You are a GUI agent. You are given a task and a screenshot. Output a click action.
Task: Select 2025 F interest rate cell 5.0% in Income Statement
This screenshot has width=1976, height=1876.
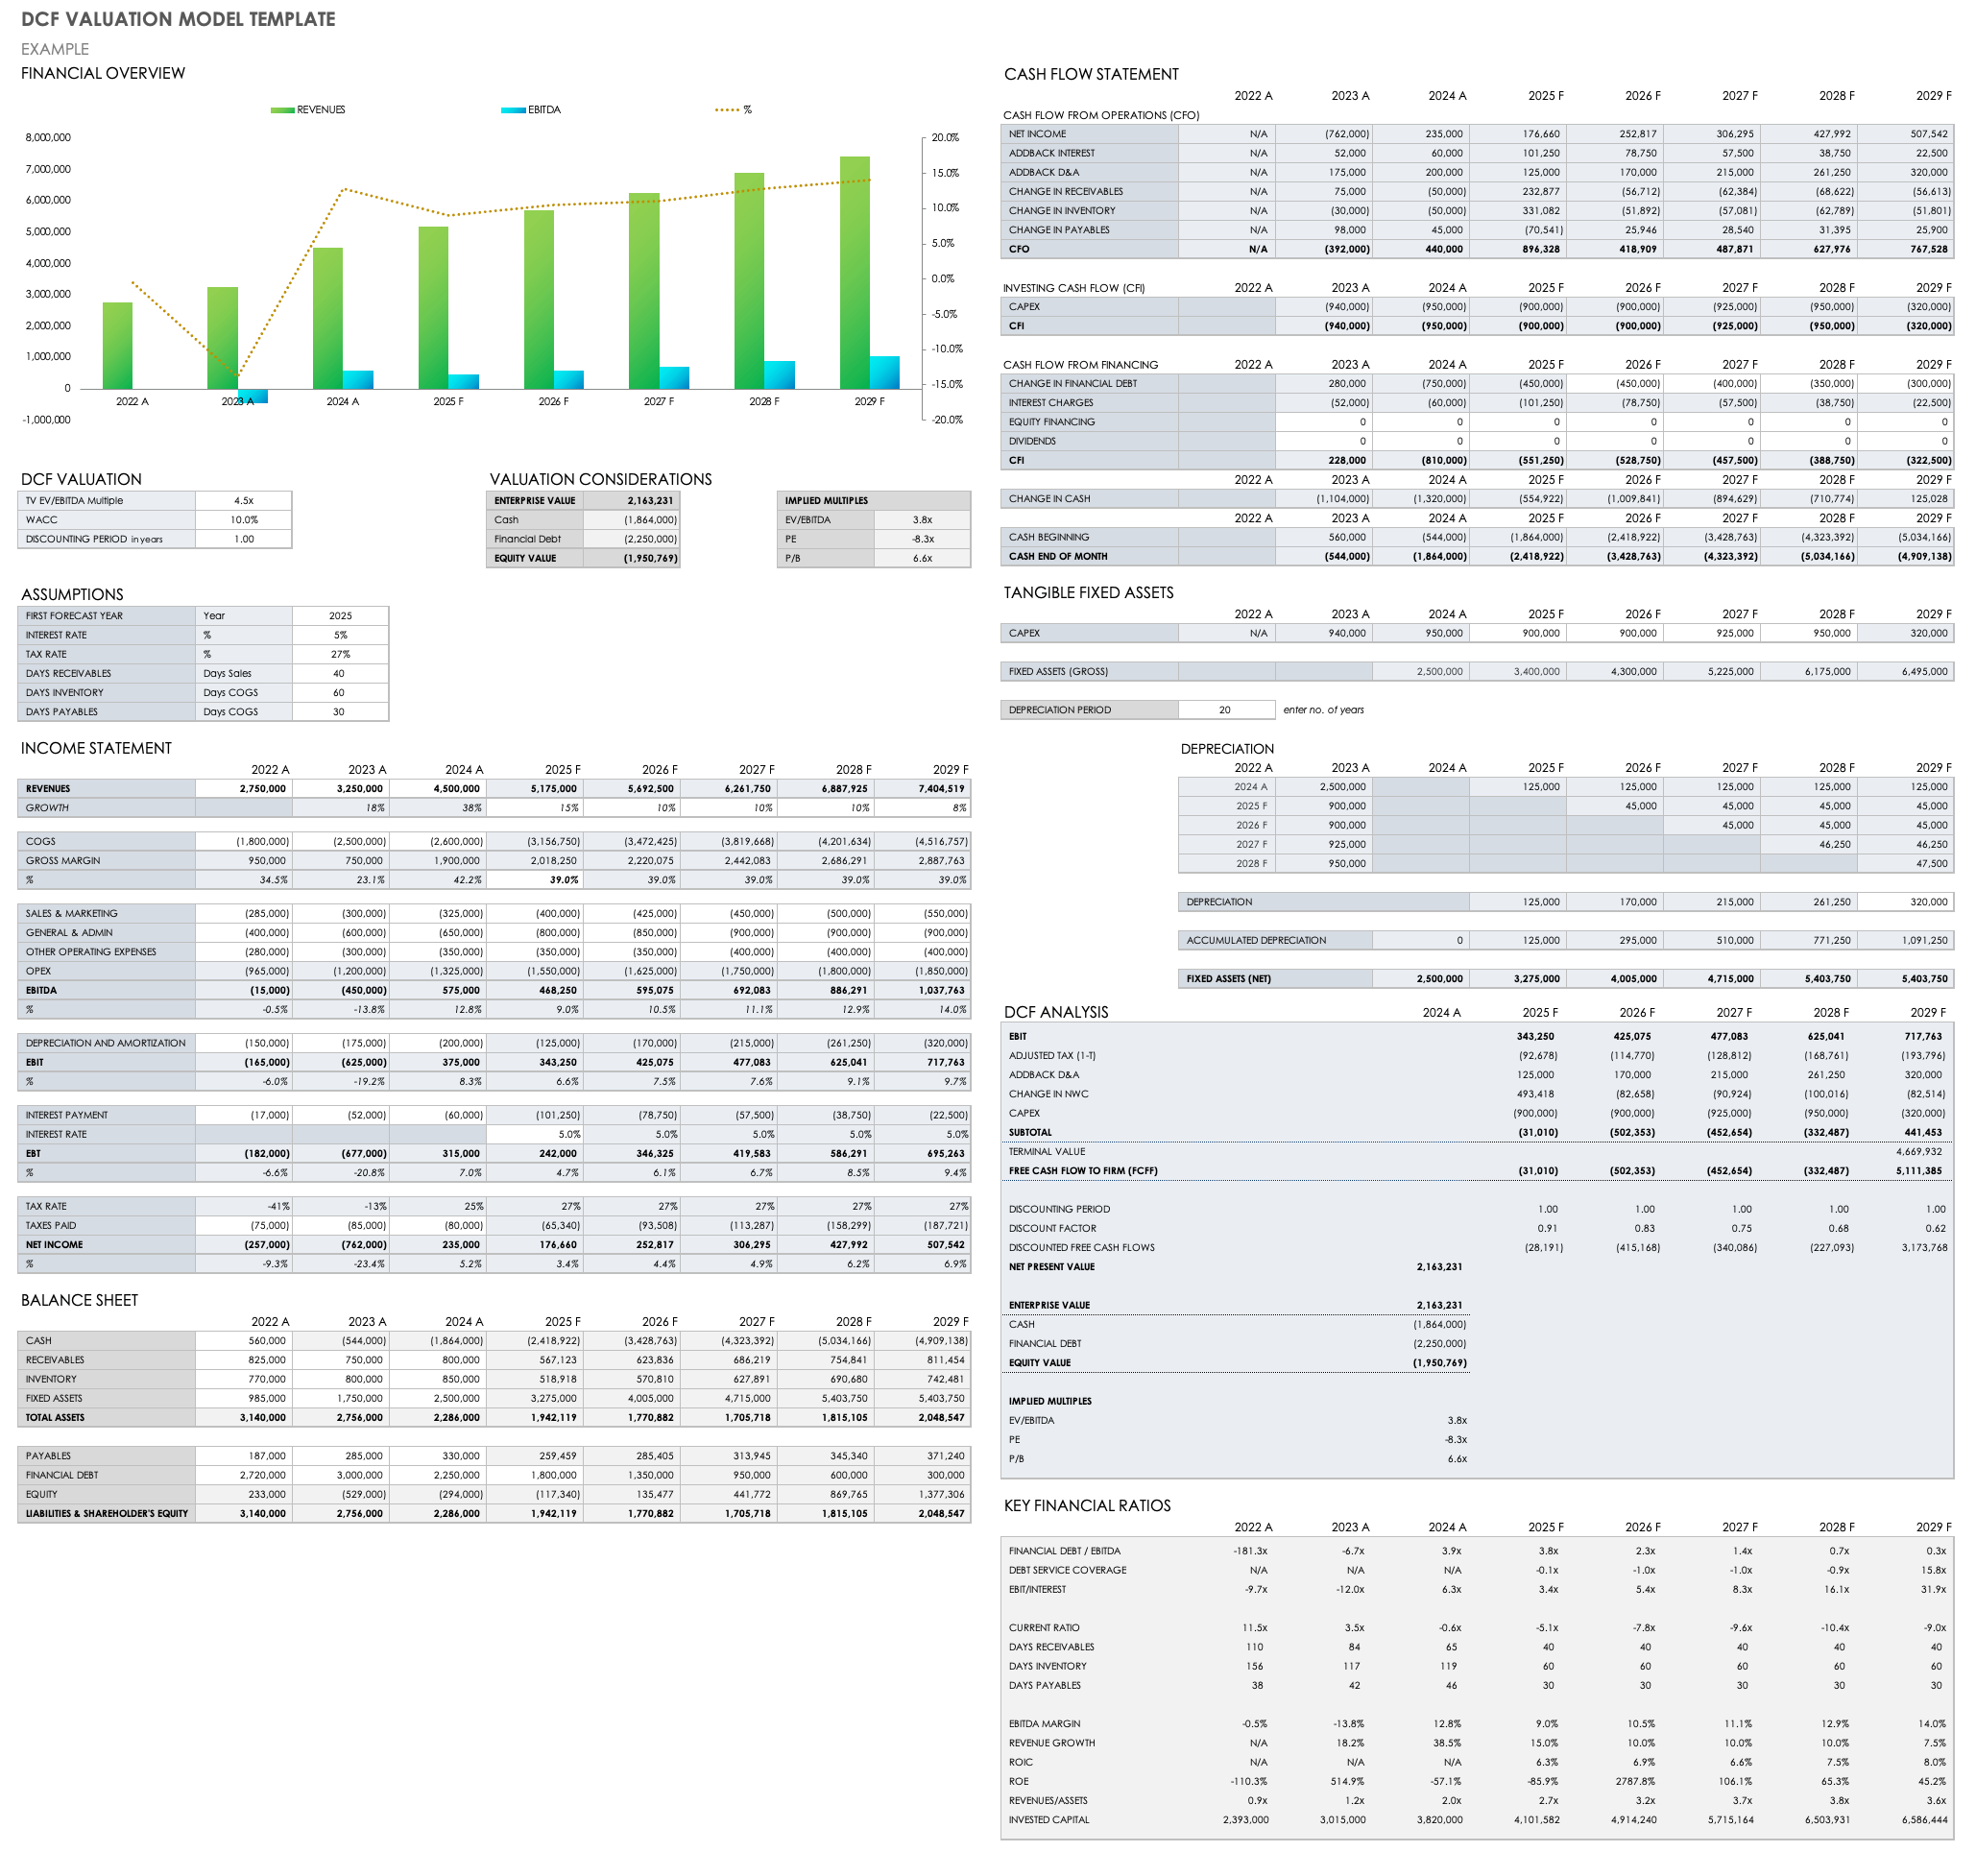point(534,1135)
